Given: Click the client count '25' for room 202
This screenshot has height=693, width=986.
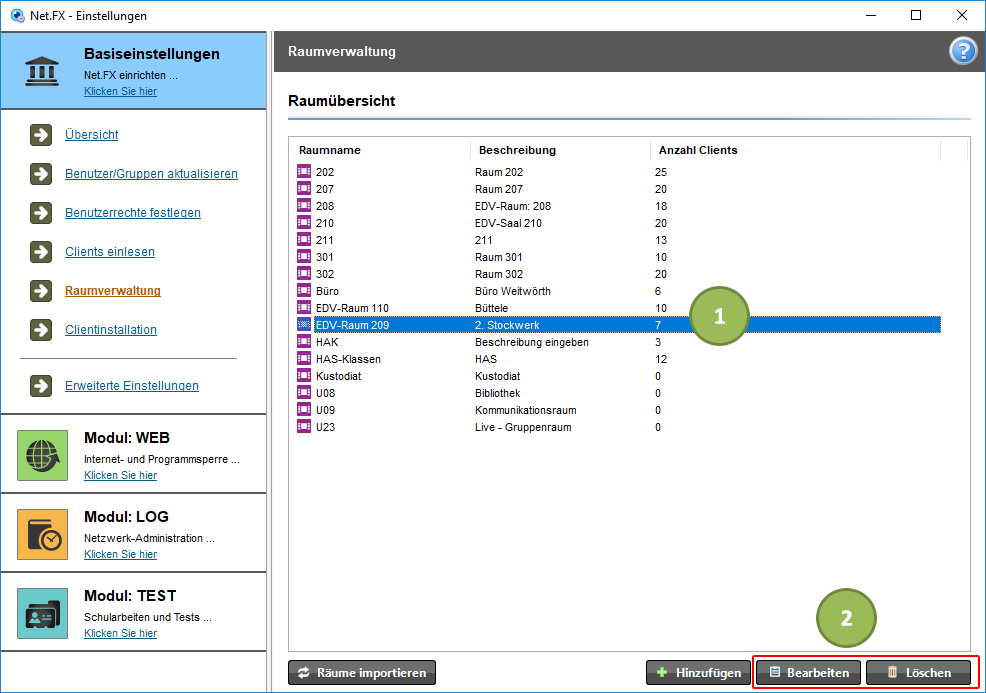Looking at the screenshot, I should coord(661,172).
